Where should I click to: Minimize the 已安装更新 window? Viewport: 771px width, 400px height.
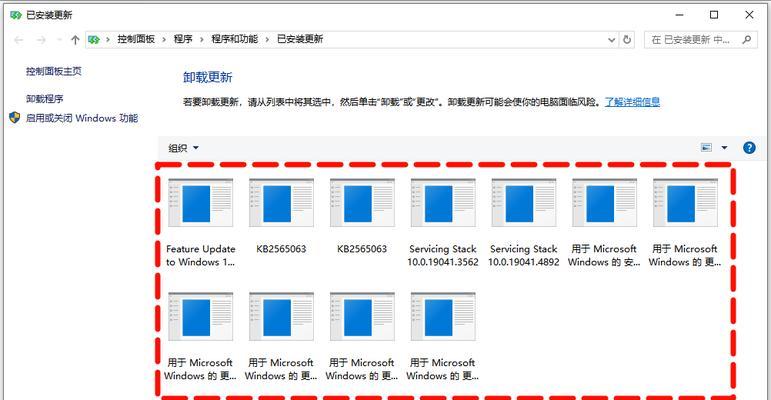[680, 15]
